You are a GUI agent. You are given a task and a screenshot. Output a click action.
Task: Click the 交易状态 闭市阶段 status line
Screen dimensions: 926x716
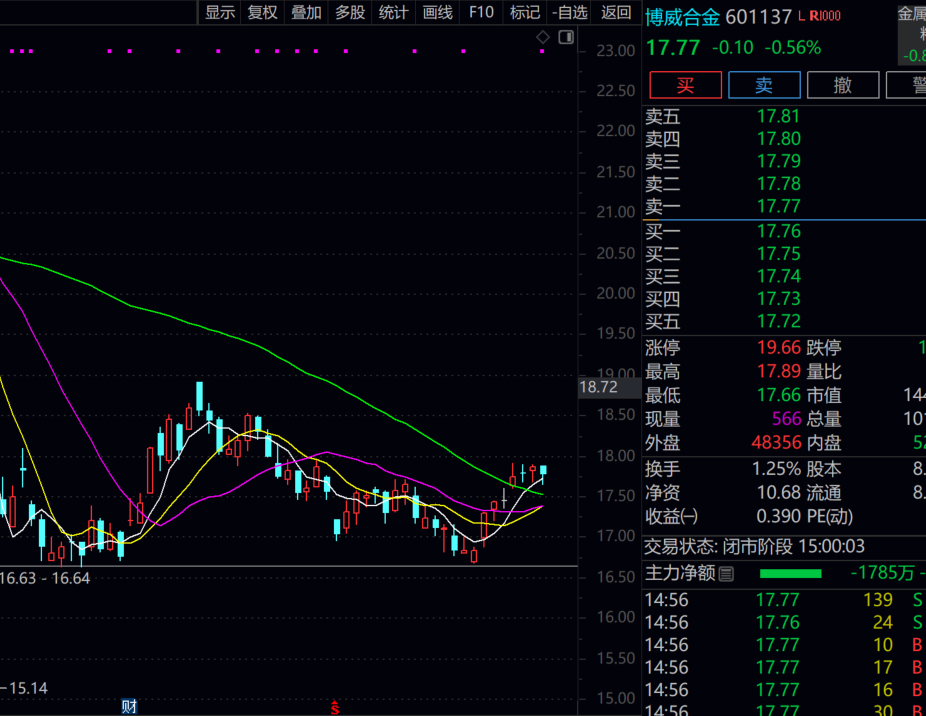click(754, 546)
